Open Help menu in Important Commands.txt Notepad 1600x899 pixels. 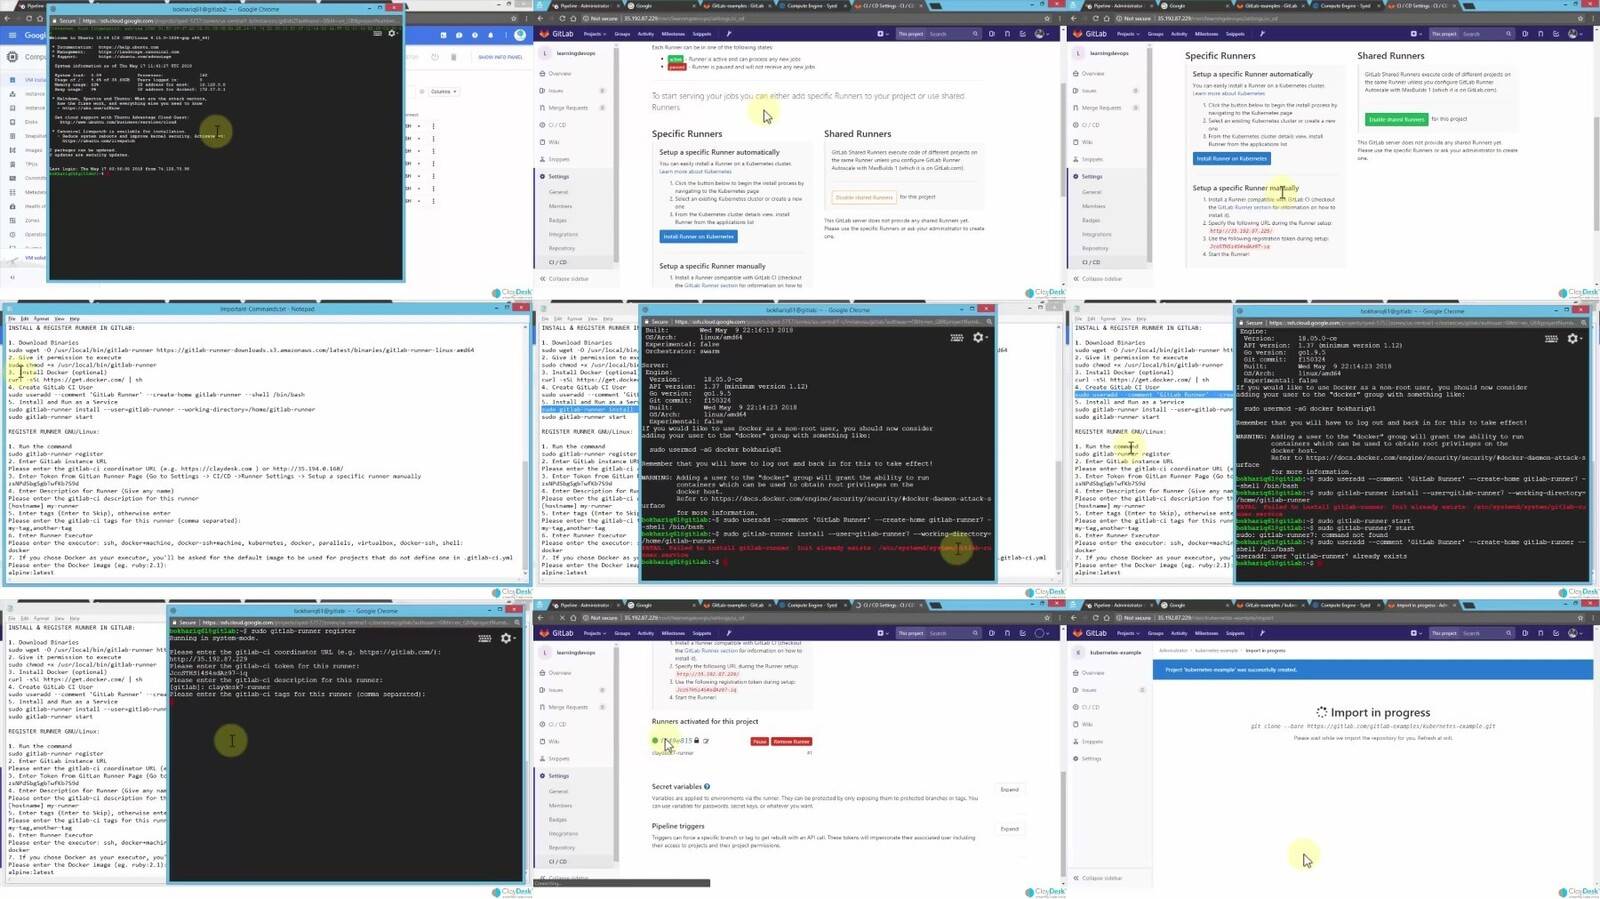point(74,319)
